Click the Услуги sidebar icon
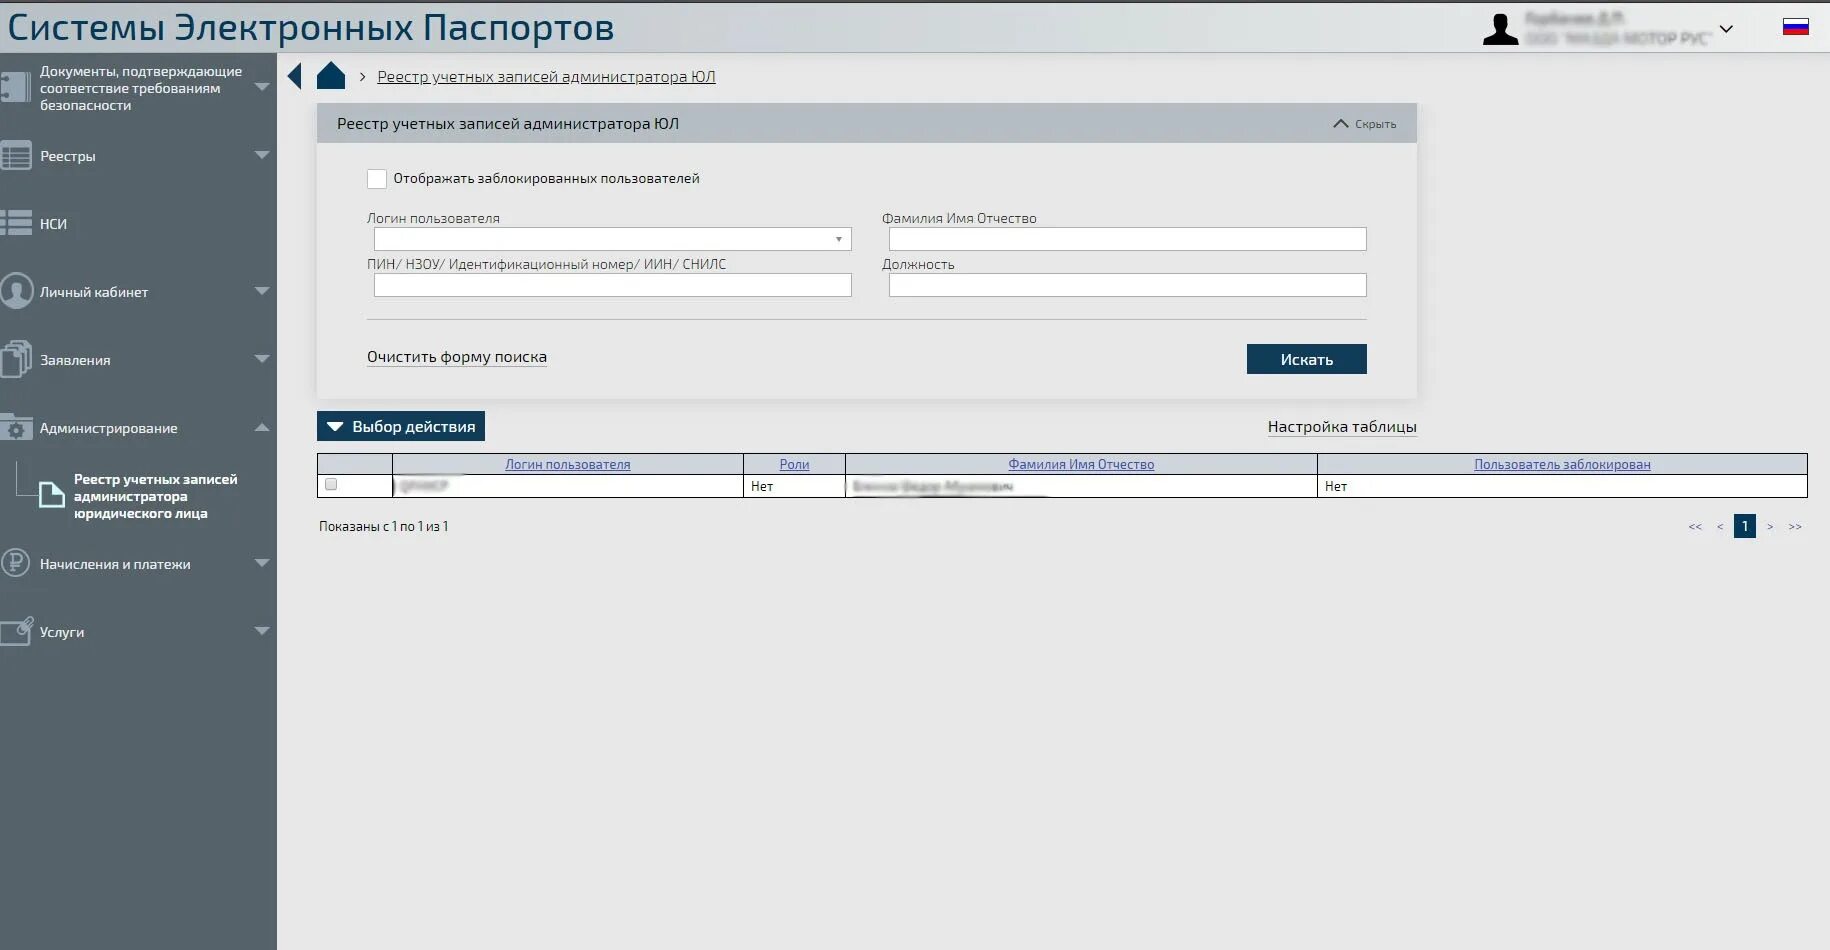This screenshot has height=950, width=1830. (16, 631)
